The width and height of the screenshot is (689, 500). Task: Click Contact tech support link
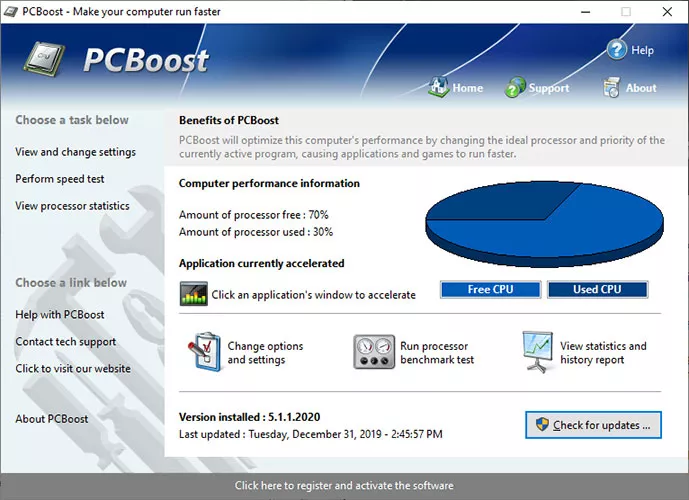pyautogui.click(x=66, y=342)
